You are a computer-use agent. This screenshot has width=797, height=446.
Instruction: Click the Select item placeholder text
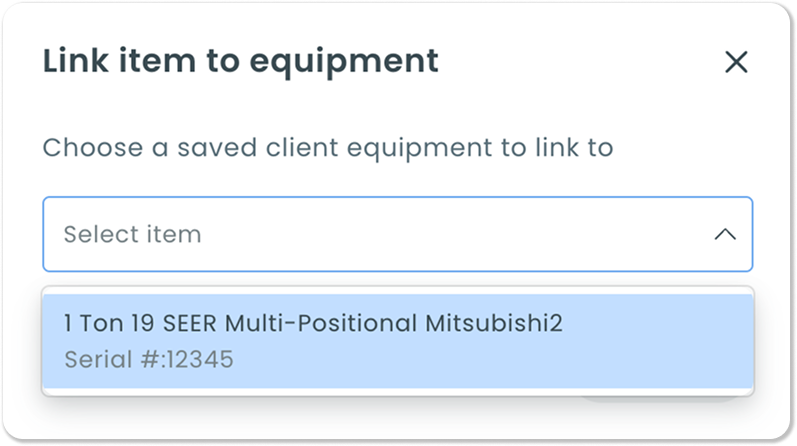point(133,234)
